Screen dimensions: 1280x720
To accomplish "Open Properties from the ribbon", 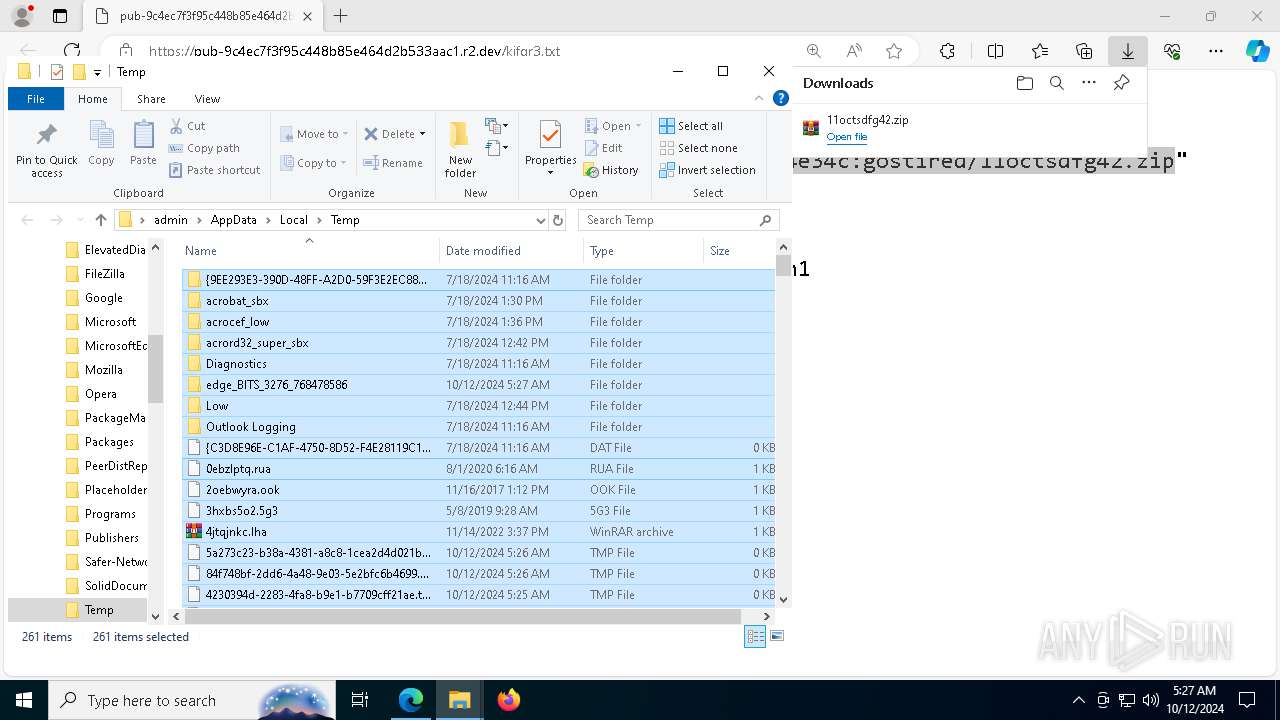I will click(551, 141).
